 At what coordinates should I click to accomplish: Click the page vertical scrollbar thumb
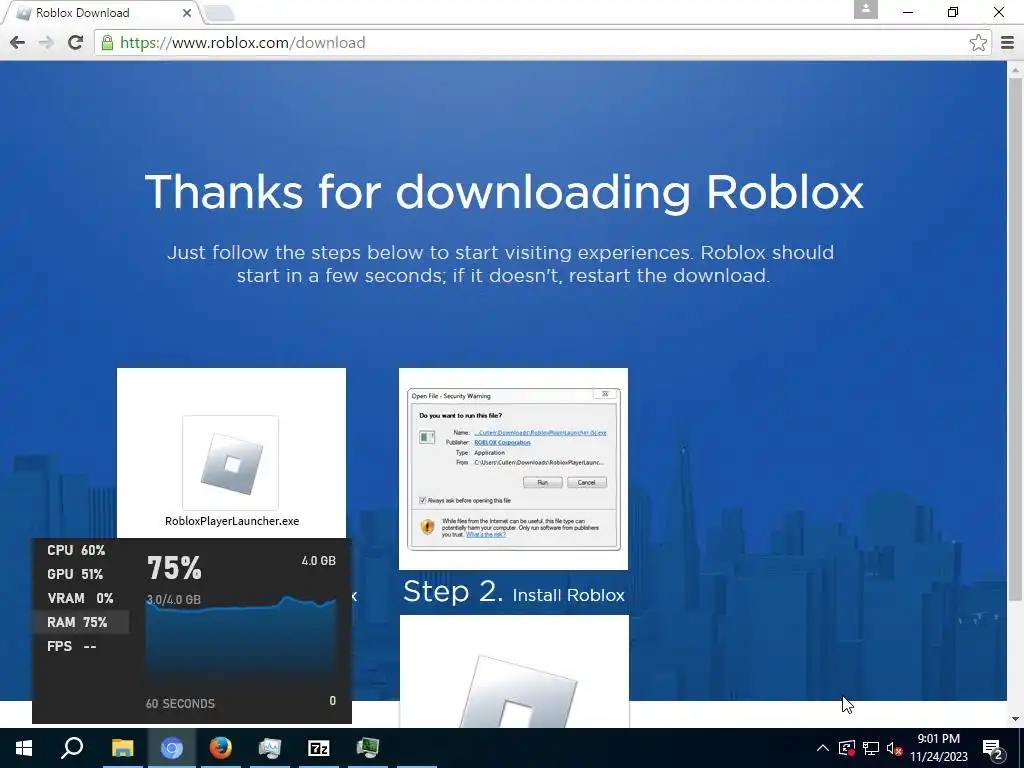(x=1015, y=340)
